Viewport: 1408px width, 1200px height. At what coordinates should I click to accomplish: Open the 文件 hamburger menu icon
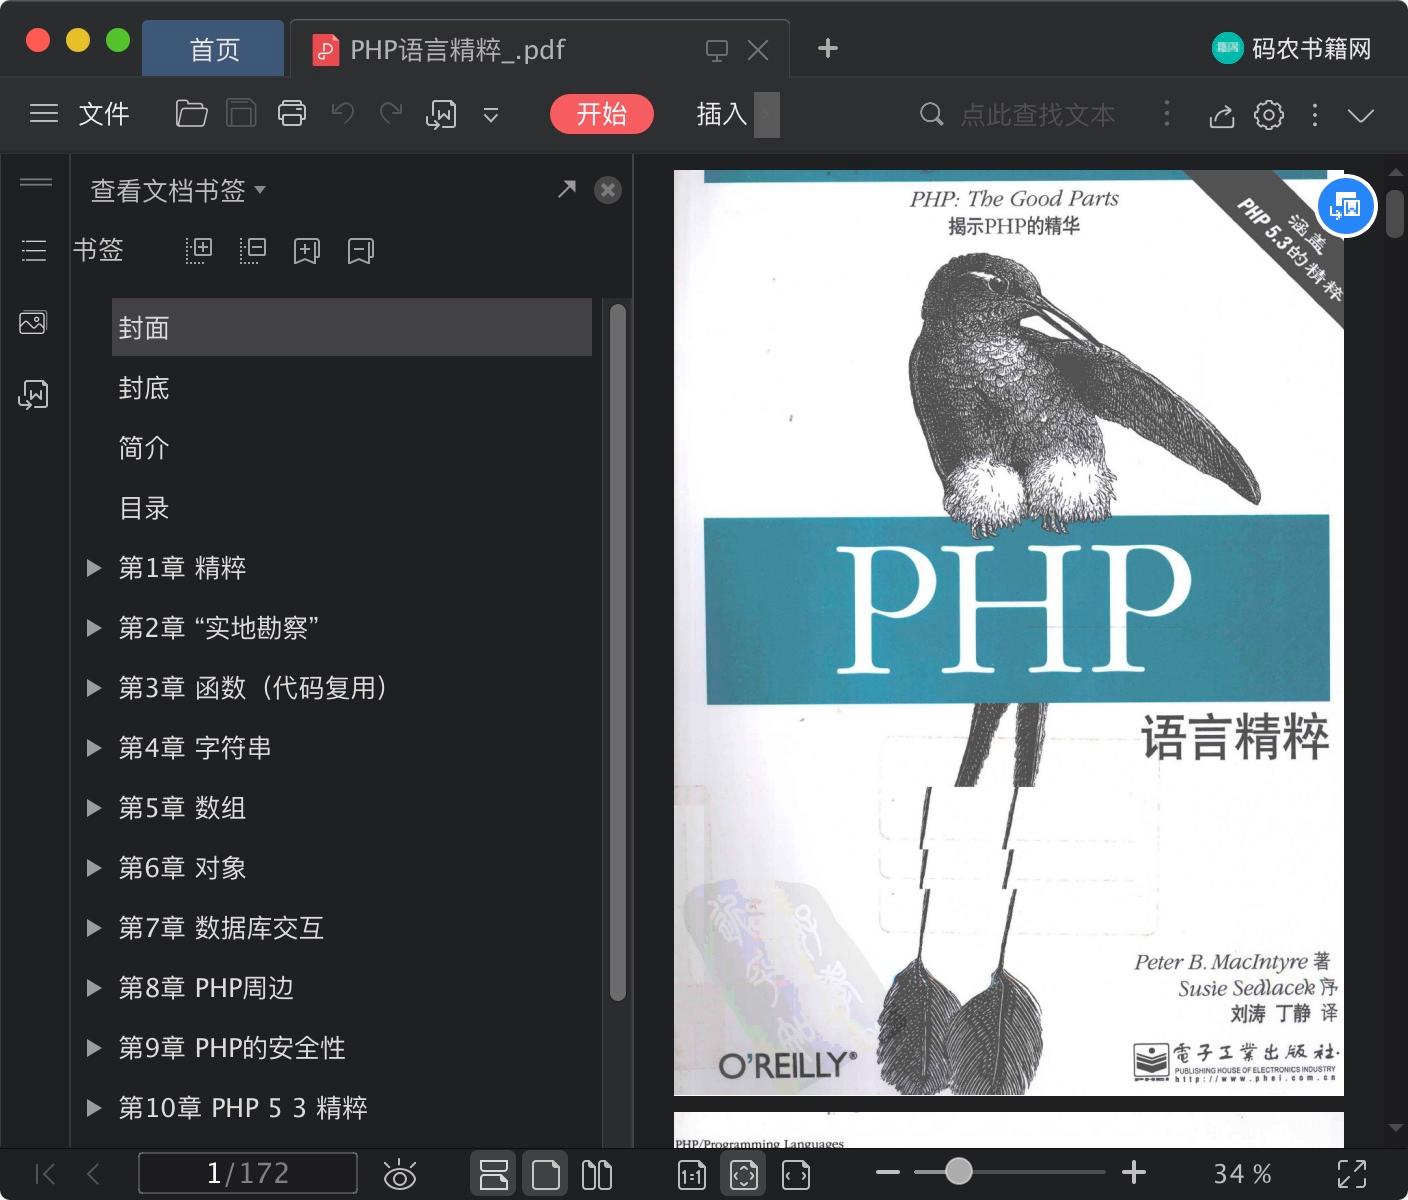coord(43,114)
